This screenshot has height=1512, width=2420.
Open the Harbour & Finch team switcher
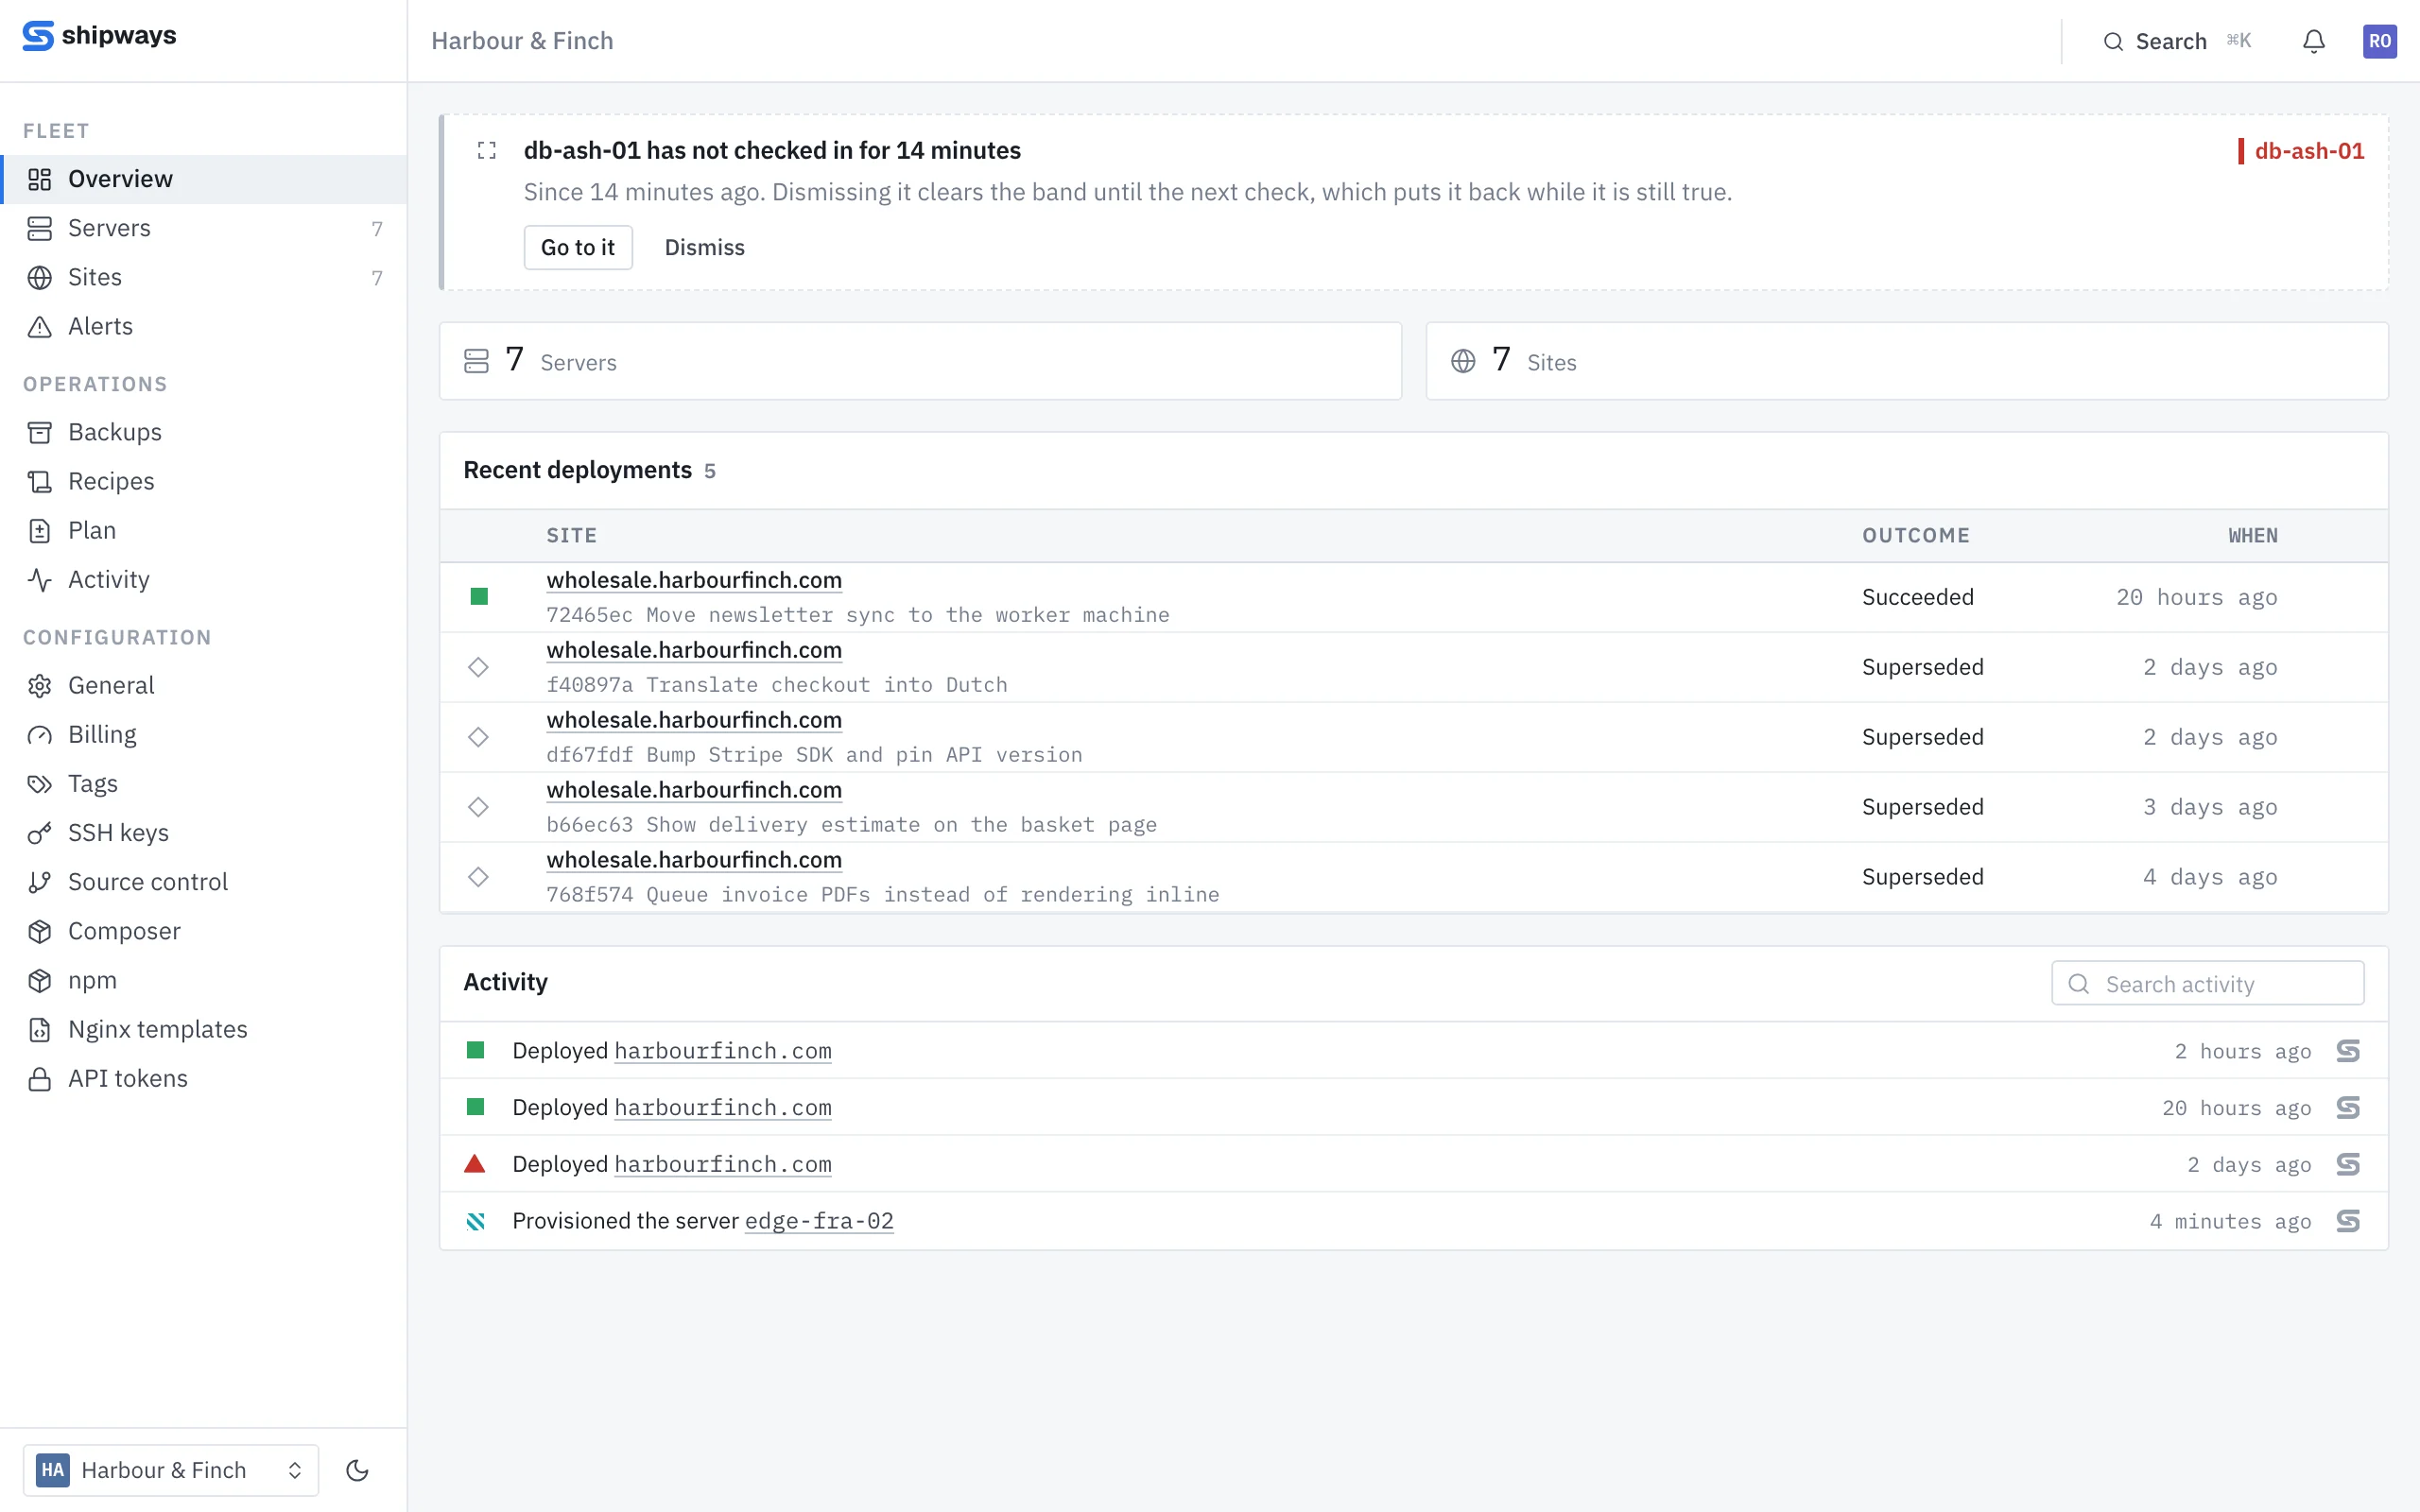pyautogui.click(x=171, y=1470)
